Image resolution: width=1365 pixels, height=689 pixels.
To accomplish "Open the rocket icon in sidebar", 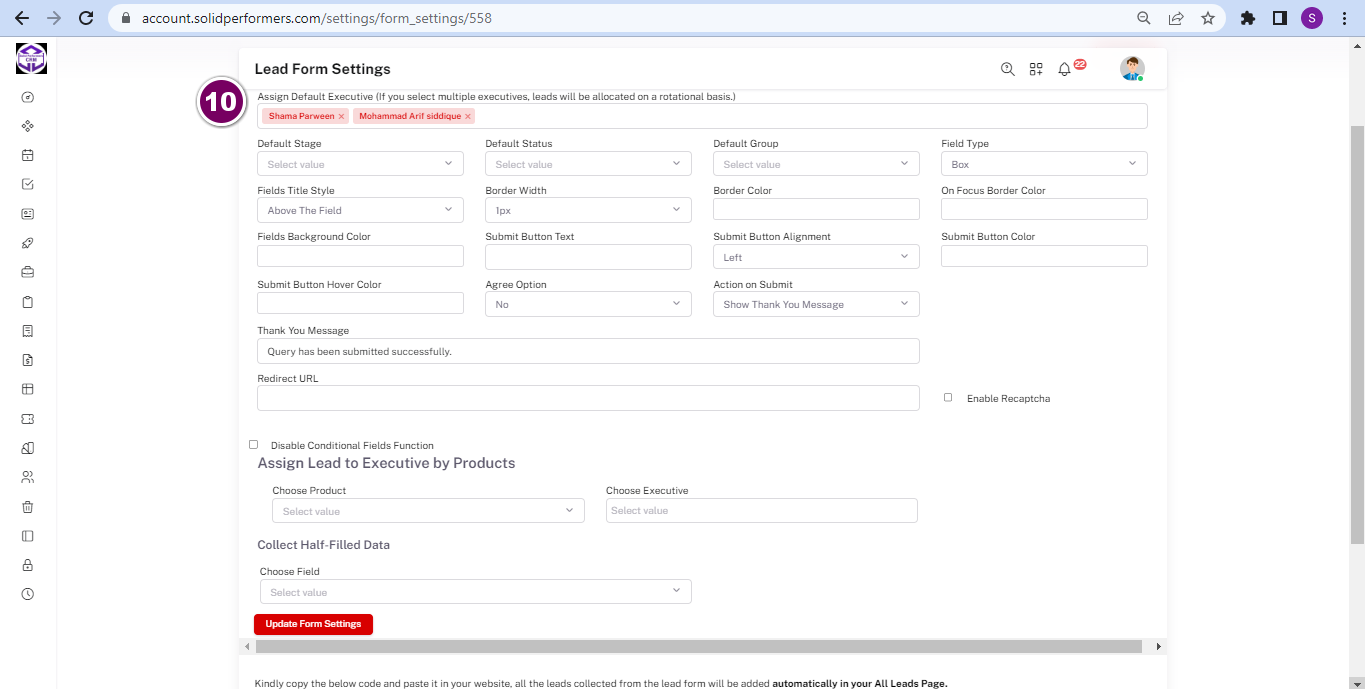I will click(28, 243).
